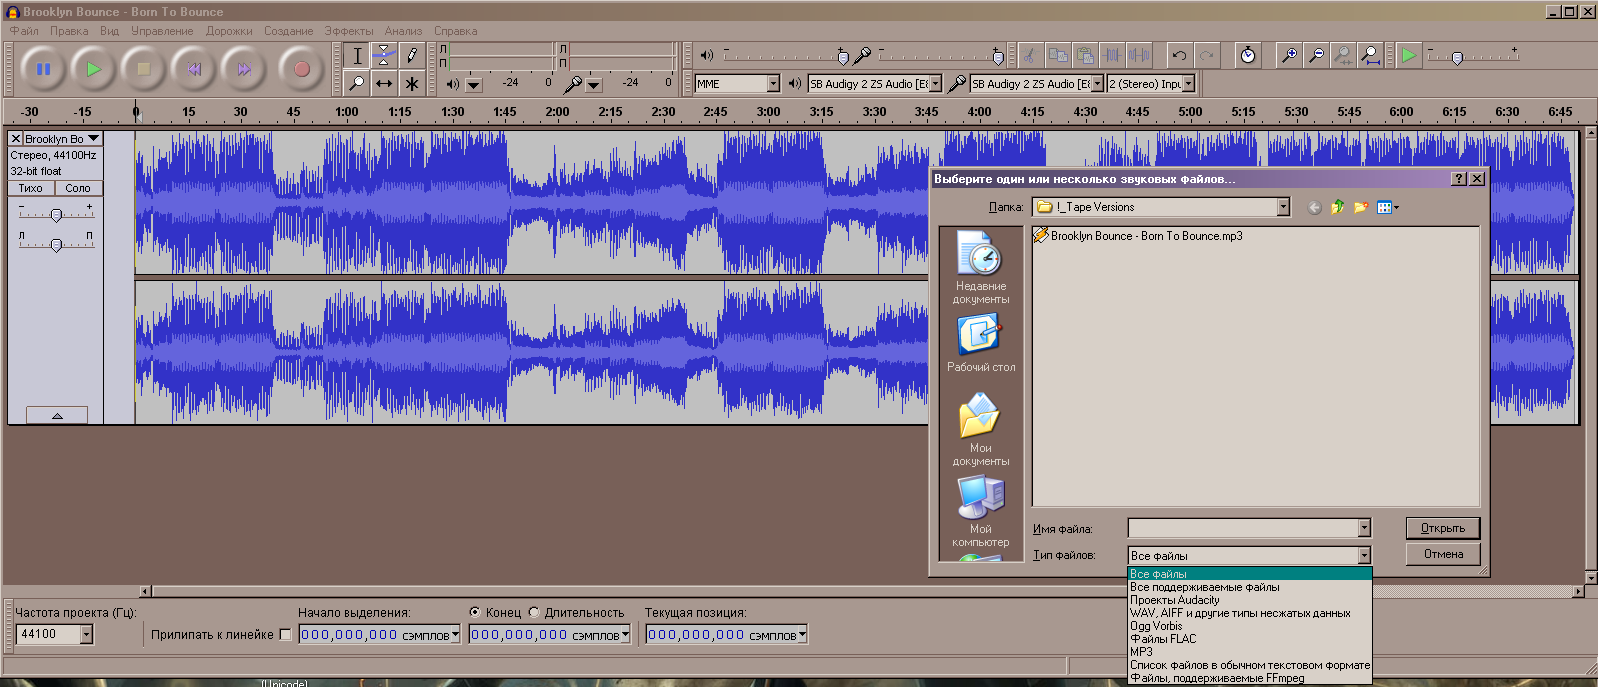Select the Envelope tool
Image resolution: width=1598 pixels, height=687 pixels.
[x=384, y=56]
